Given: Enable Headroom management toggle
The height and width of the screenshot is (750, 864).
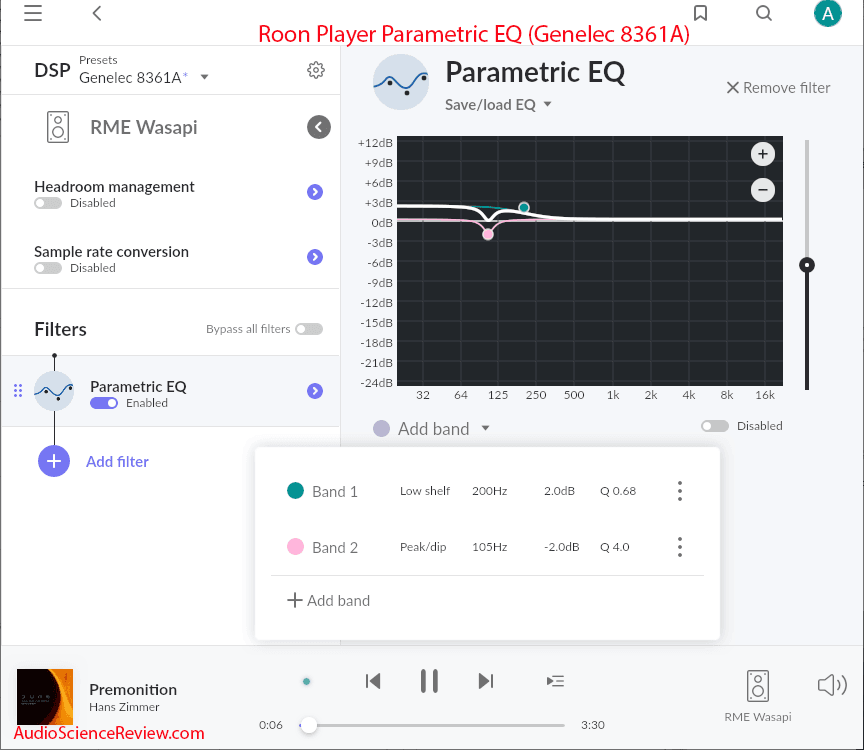Looking at the screenshot, I should tap(48, 203).
